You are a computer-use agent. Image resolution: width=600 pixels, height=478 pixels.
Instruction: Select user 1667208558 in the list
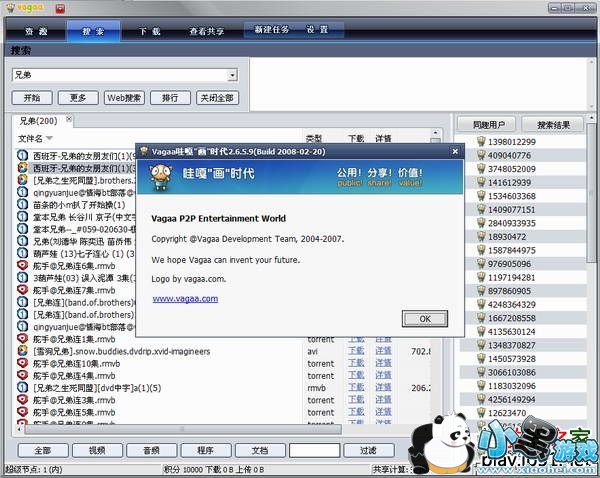pyautogui.click(x=511, y=318)
